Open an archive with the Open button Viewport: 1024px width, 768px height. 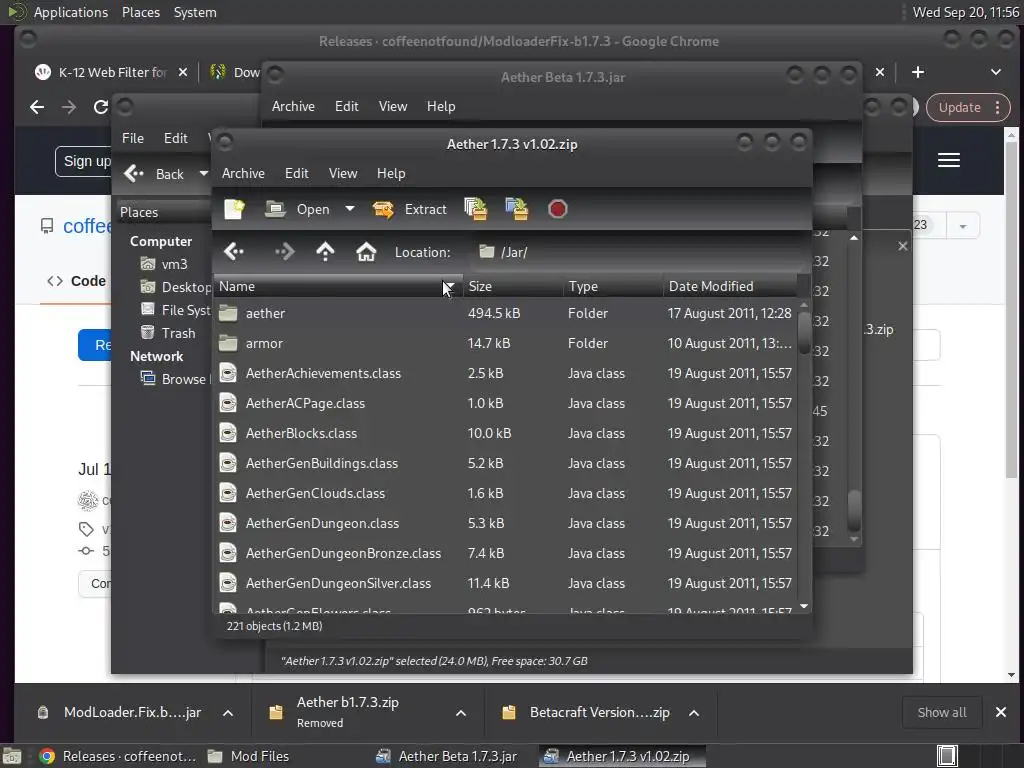point(297,209)
